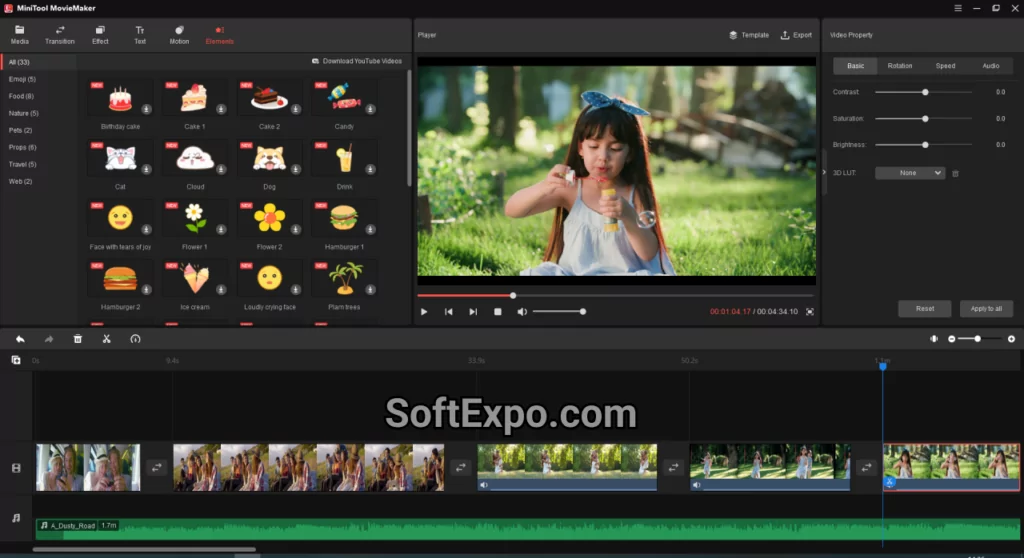This screenshot has height=558, width=1024.
Task: Click the Saturation slider handle
Action: [x=925, y=119]
